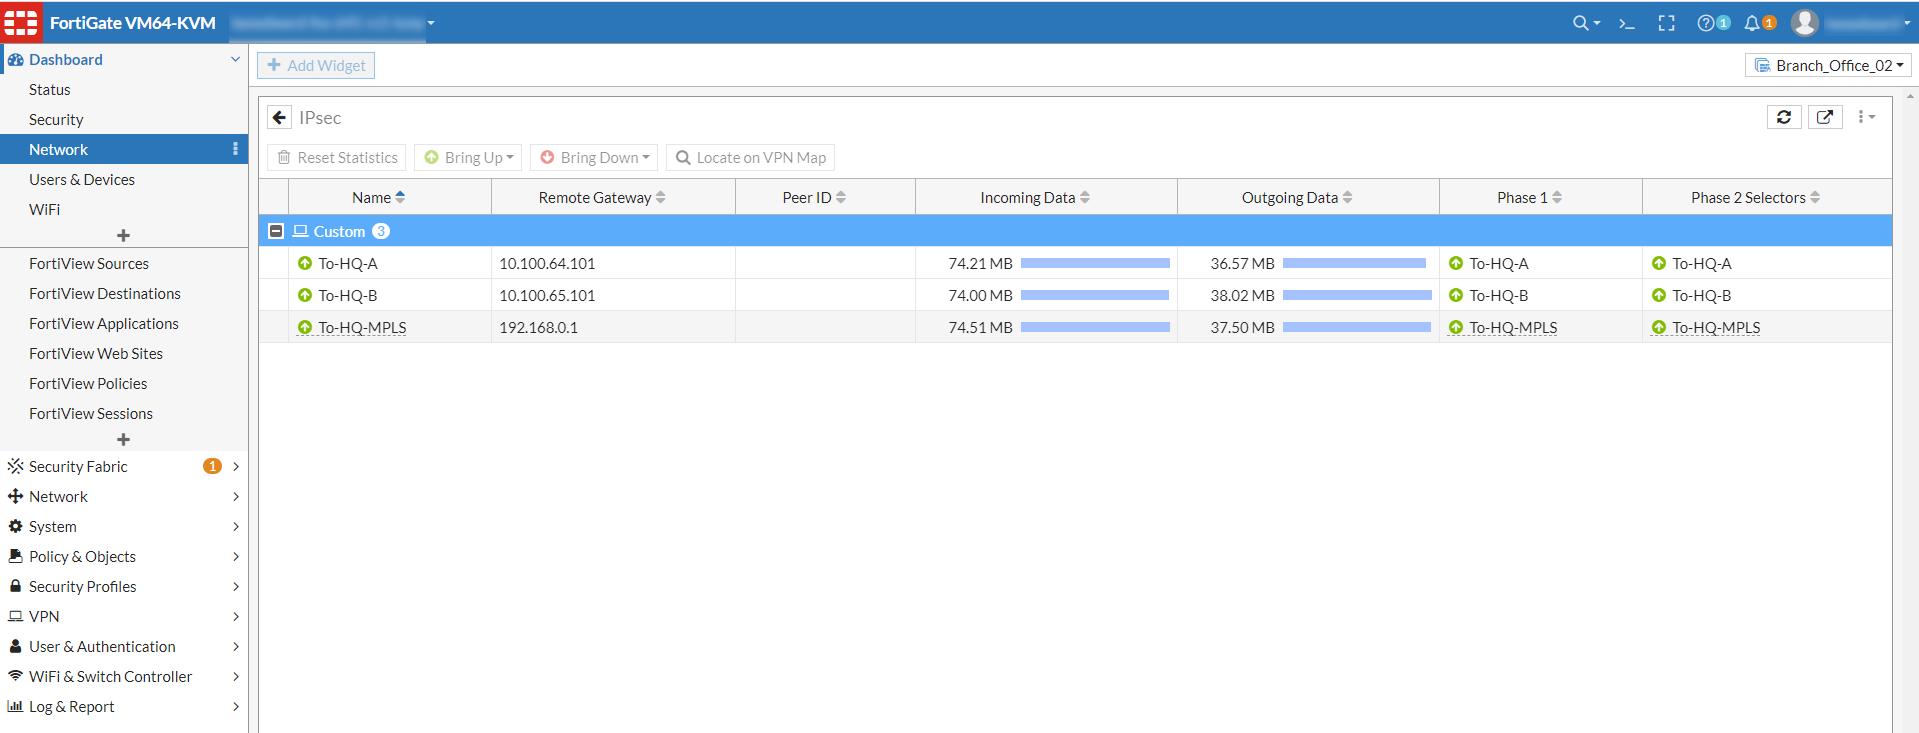Click the green status icon of To-HQ-MPLS name
1919x733 pixels.
point(305,327)
